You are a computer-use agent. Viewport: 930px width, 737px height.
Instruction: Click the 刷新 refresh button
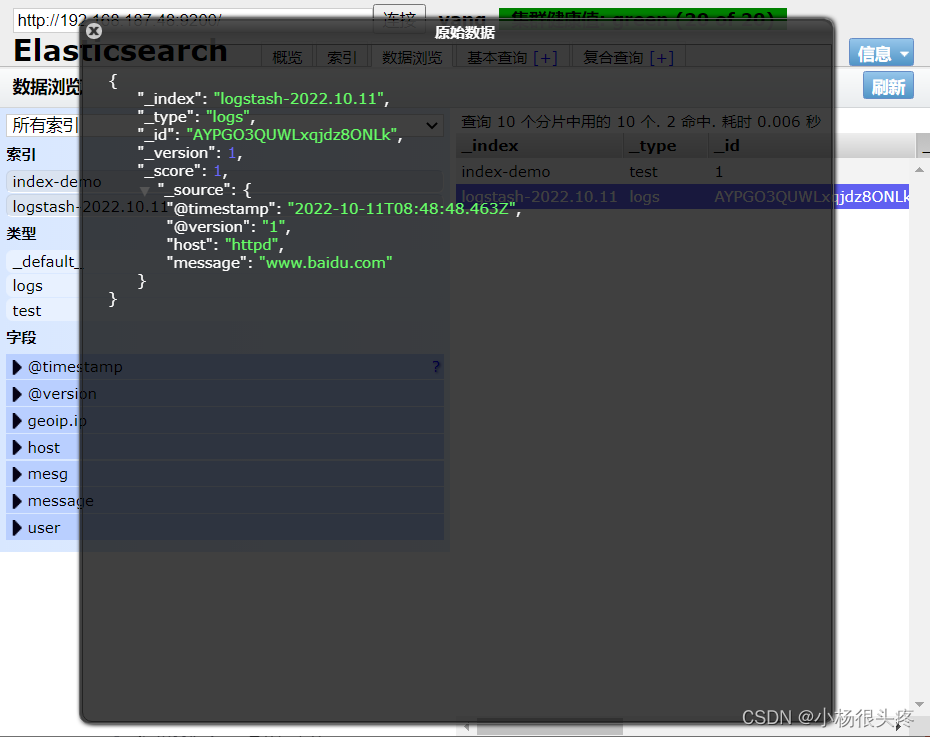tap(888, 87)
